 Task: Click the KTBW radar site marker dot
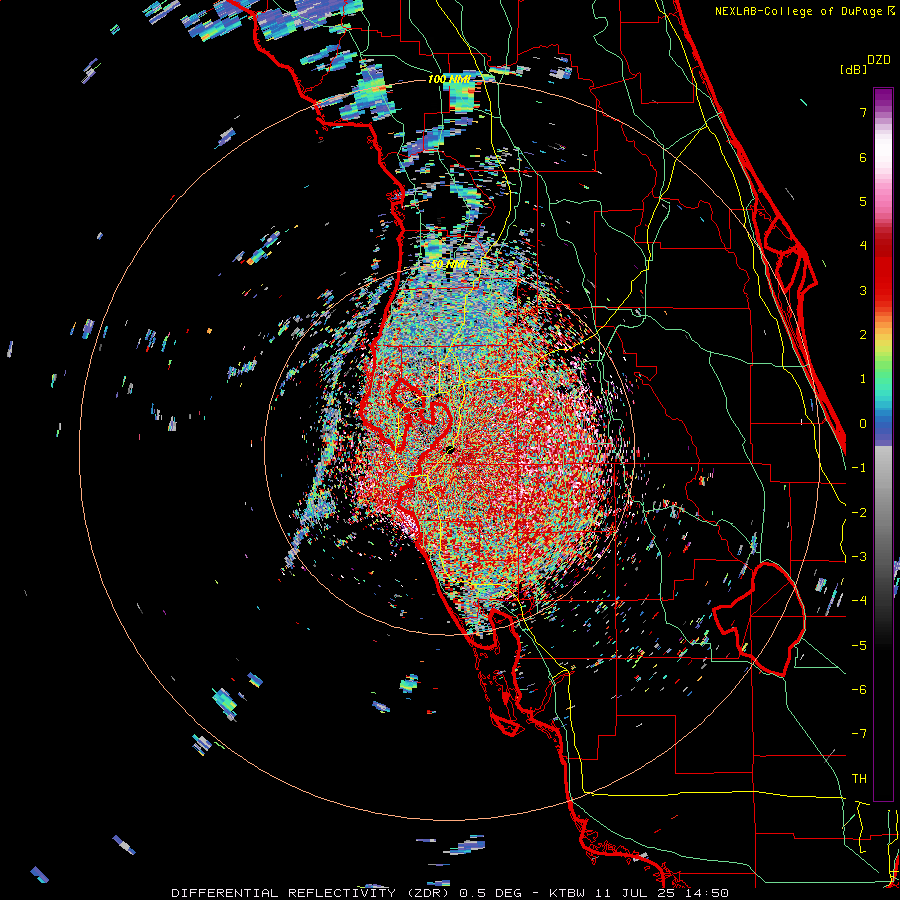[451, 450]
